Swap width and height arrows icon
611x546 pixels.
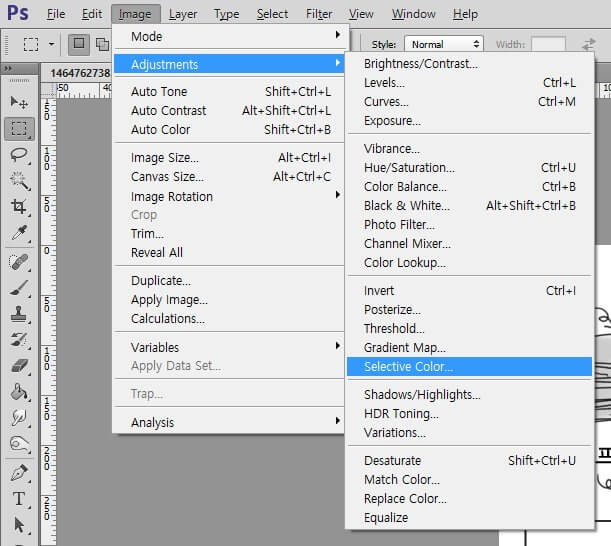pos(589,44)
